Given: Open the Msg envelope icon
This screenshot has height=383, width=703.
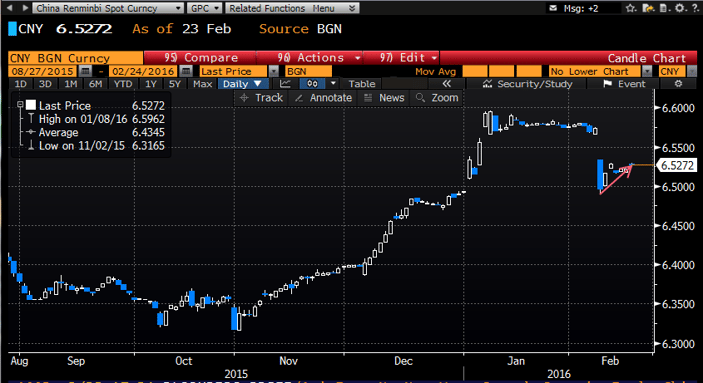Looking at the screenshot, I should click(x=553, y=8).
